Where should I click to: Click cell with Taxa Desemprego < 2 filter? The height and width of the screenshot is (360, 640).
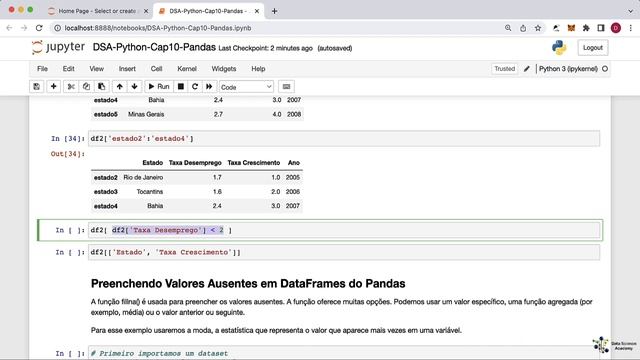[x=344, y=230]
